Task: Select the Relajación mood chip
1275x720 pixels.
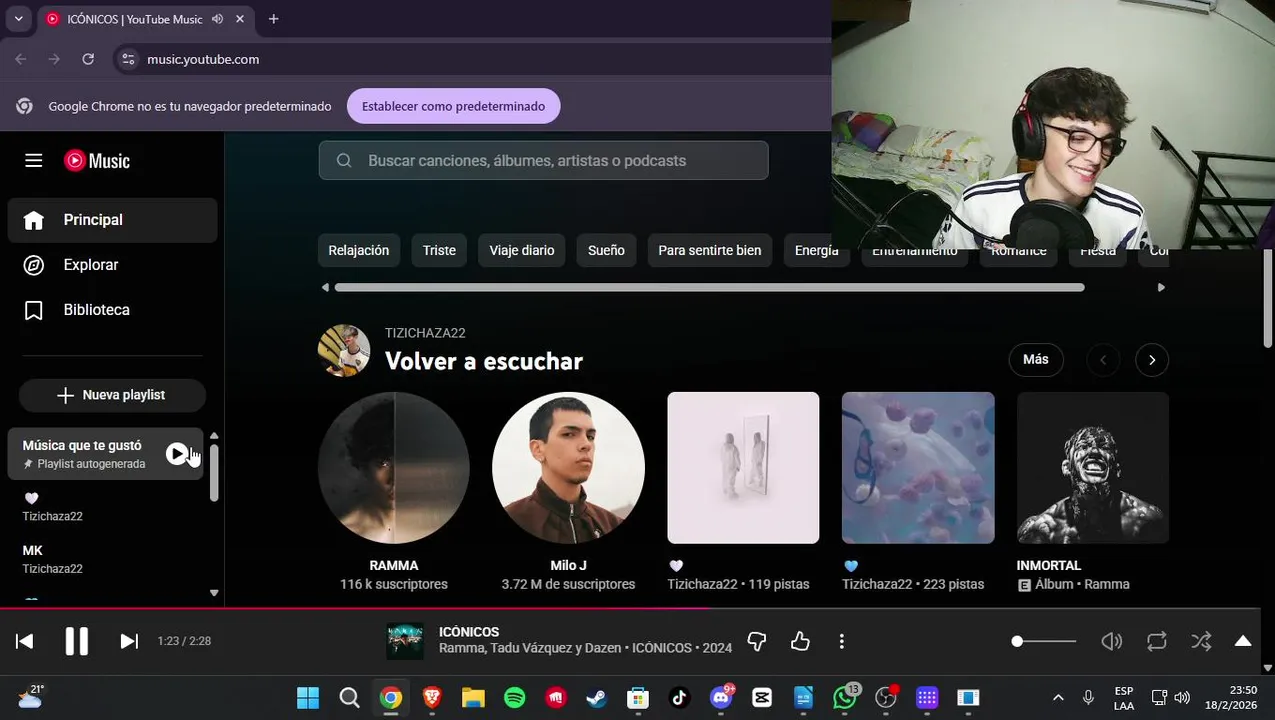Action: [x=359, y=250]
